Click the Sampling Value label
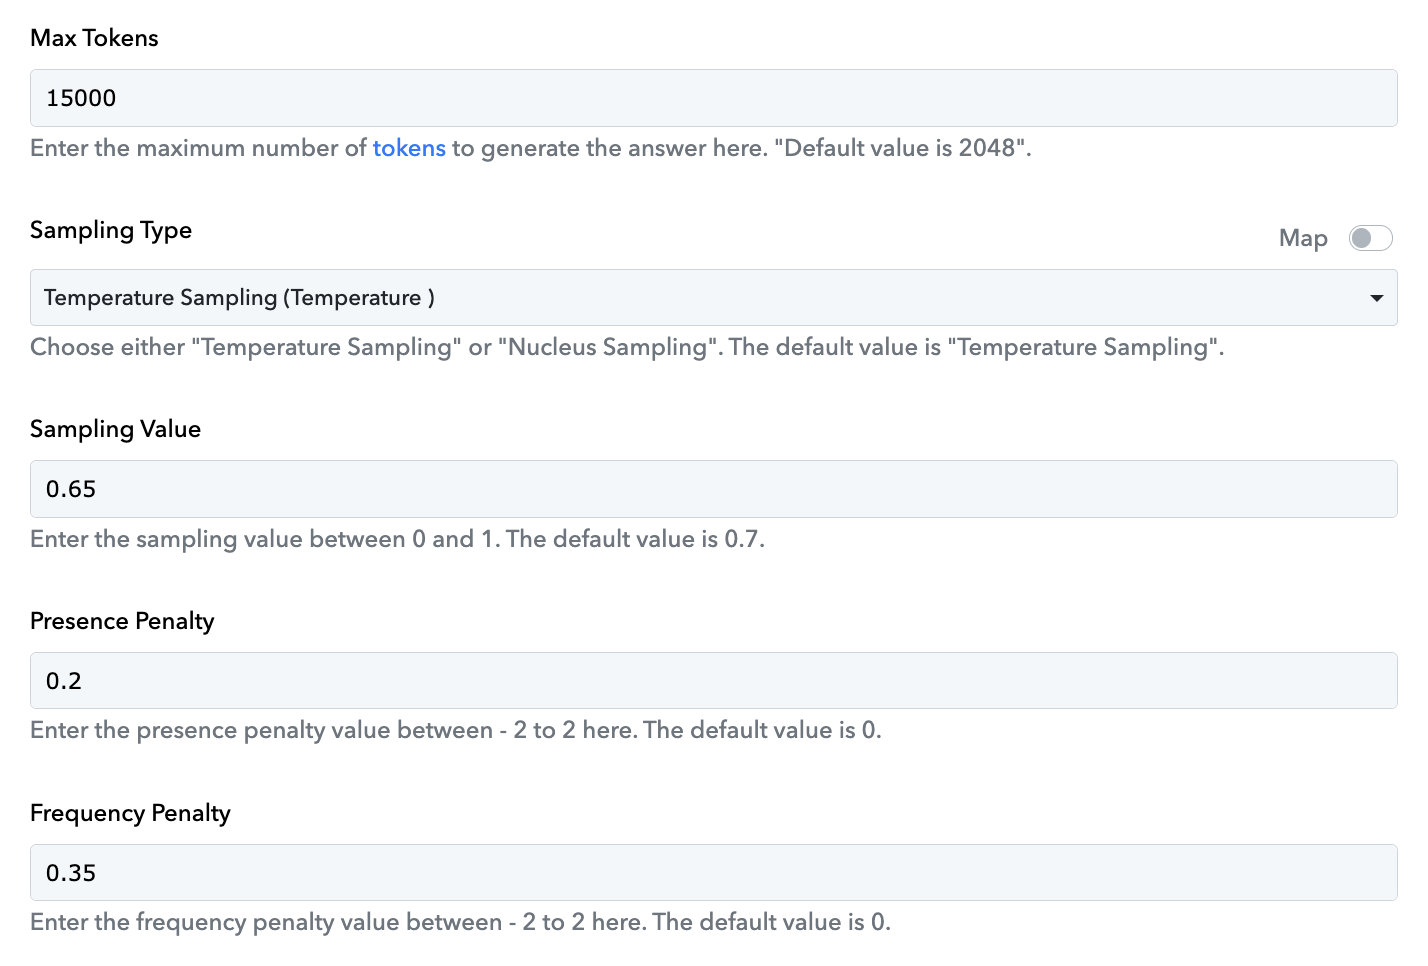Screen dimensions: 1428x966 [115, 429]
